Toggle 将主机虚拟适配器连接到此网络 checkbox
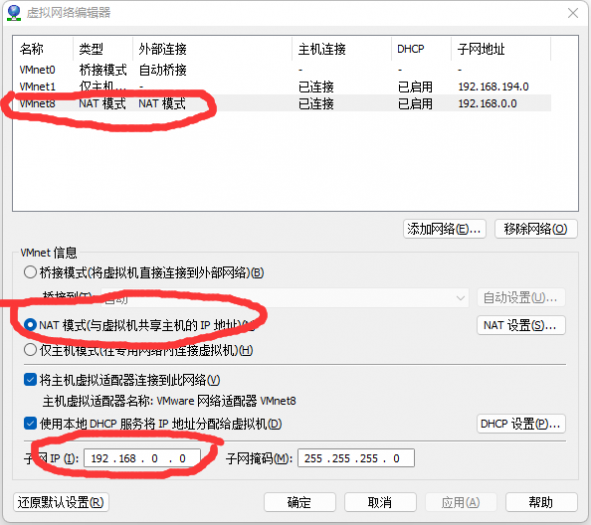591x525 pixels. pyautogui.click(x=30, y=380)
